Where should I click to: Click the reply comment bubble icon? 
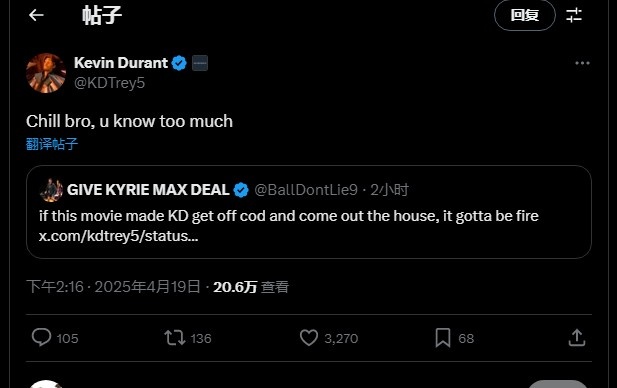pos(41,338)
